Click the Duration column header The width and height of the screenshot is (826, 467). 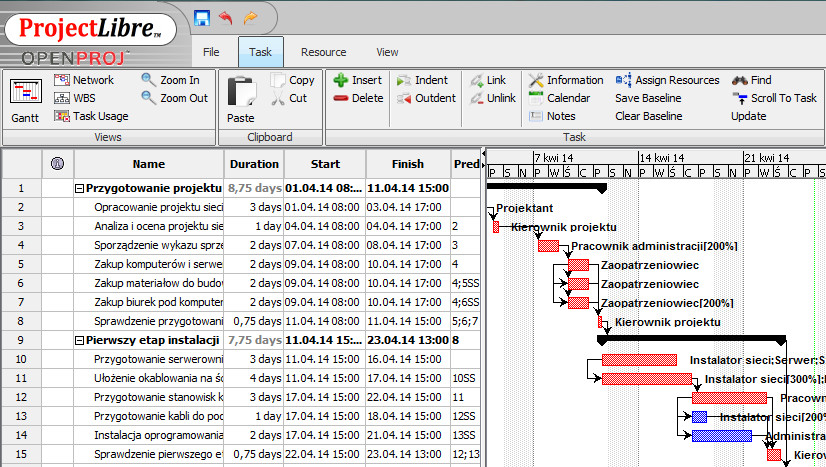click(254, 164)
